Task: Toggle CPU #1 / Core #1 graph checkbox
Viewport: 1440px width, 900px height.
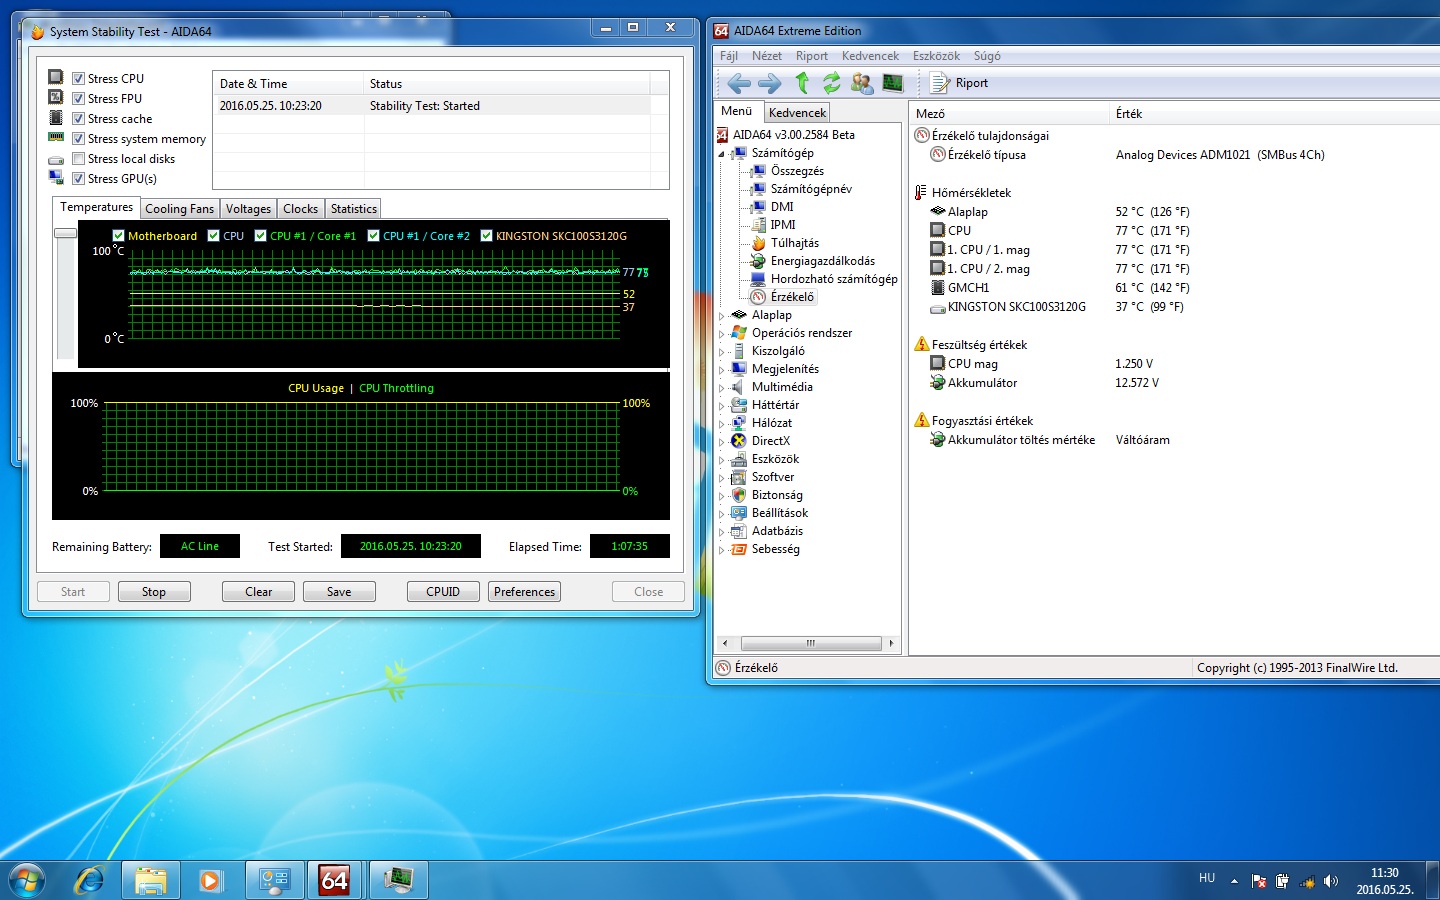Action: tap(260, 236)
